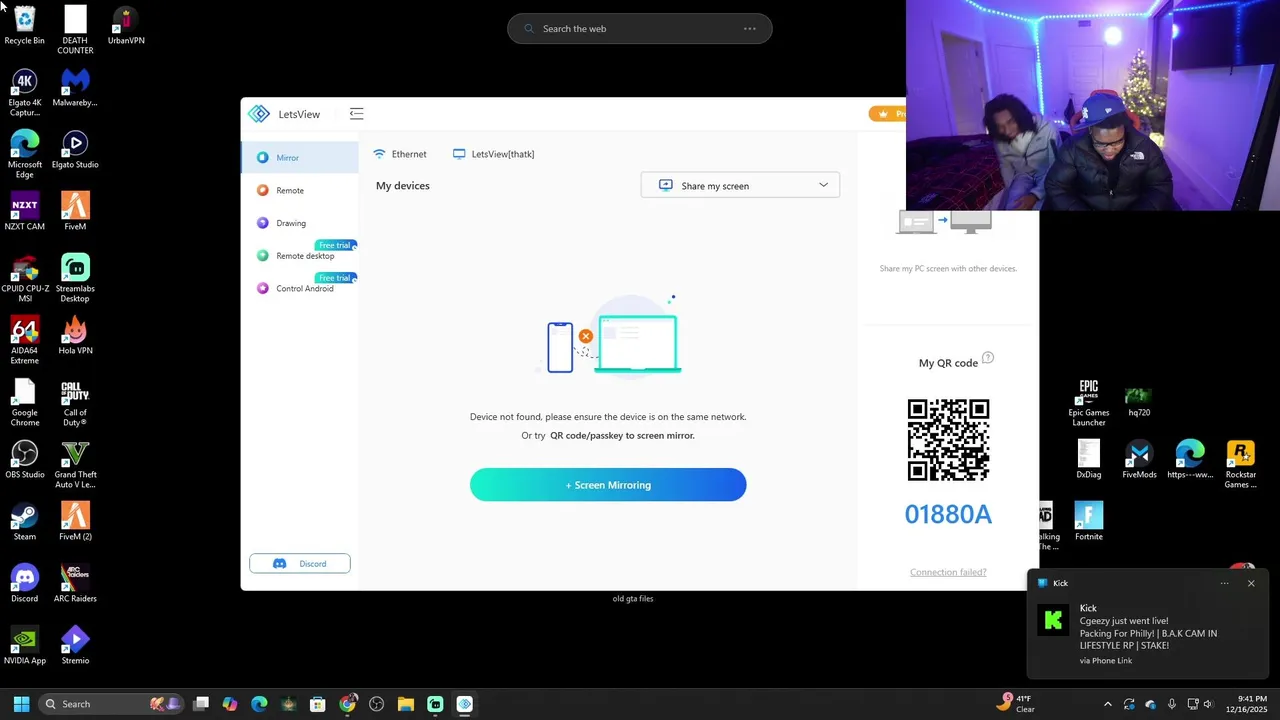The image size is (1280, 720).
Task: Click the LetsView logo icon
Action: coord(259,114)
